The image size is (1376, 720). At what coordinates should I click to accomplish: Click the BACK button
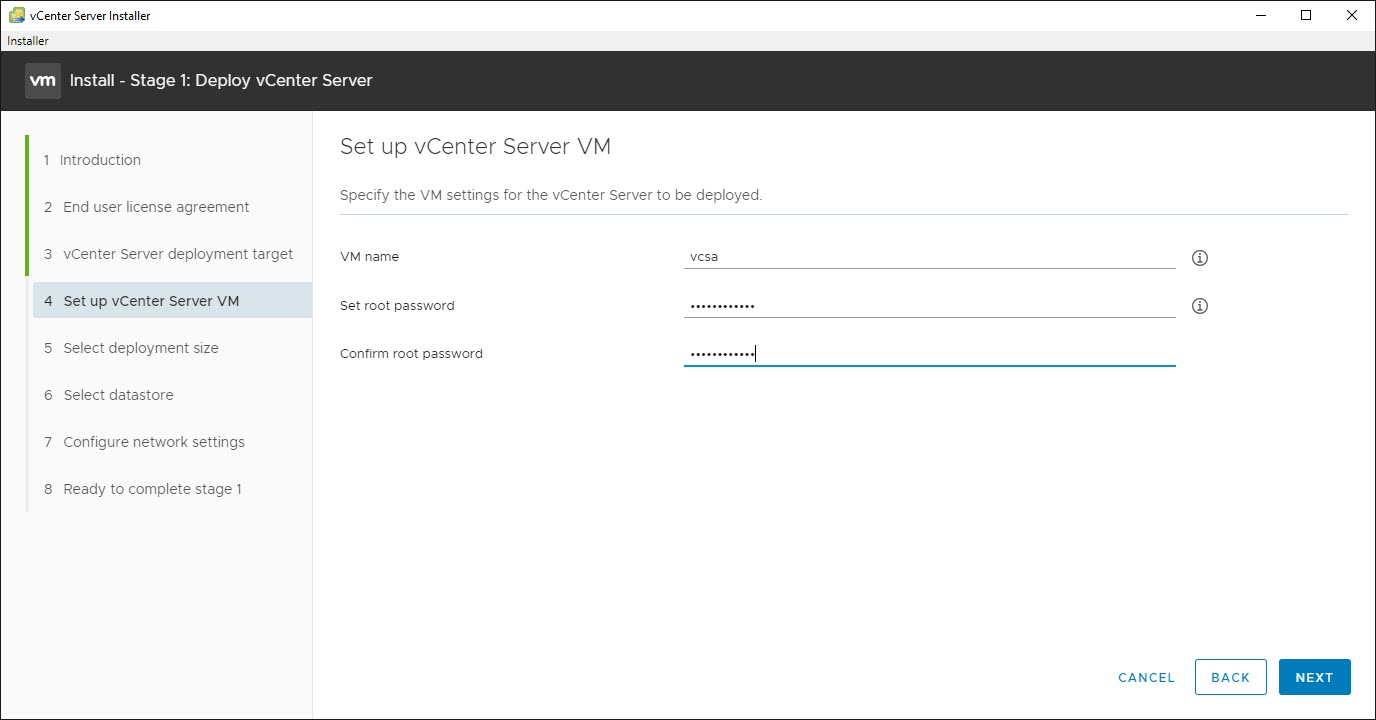(1230, 677)
